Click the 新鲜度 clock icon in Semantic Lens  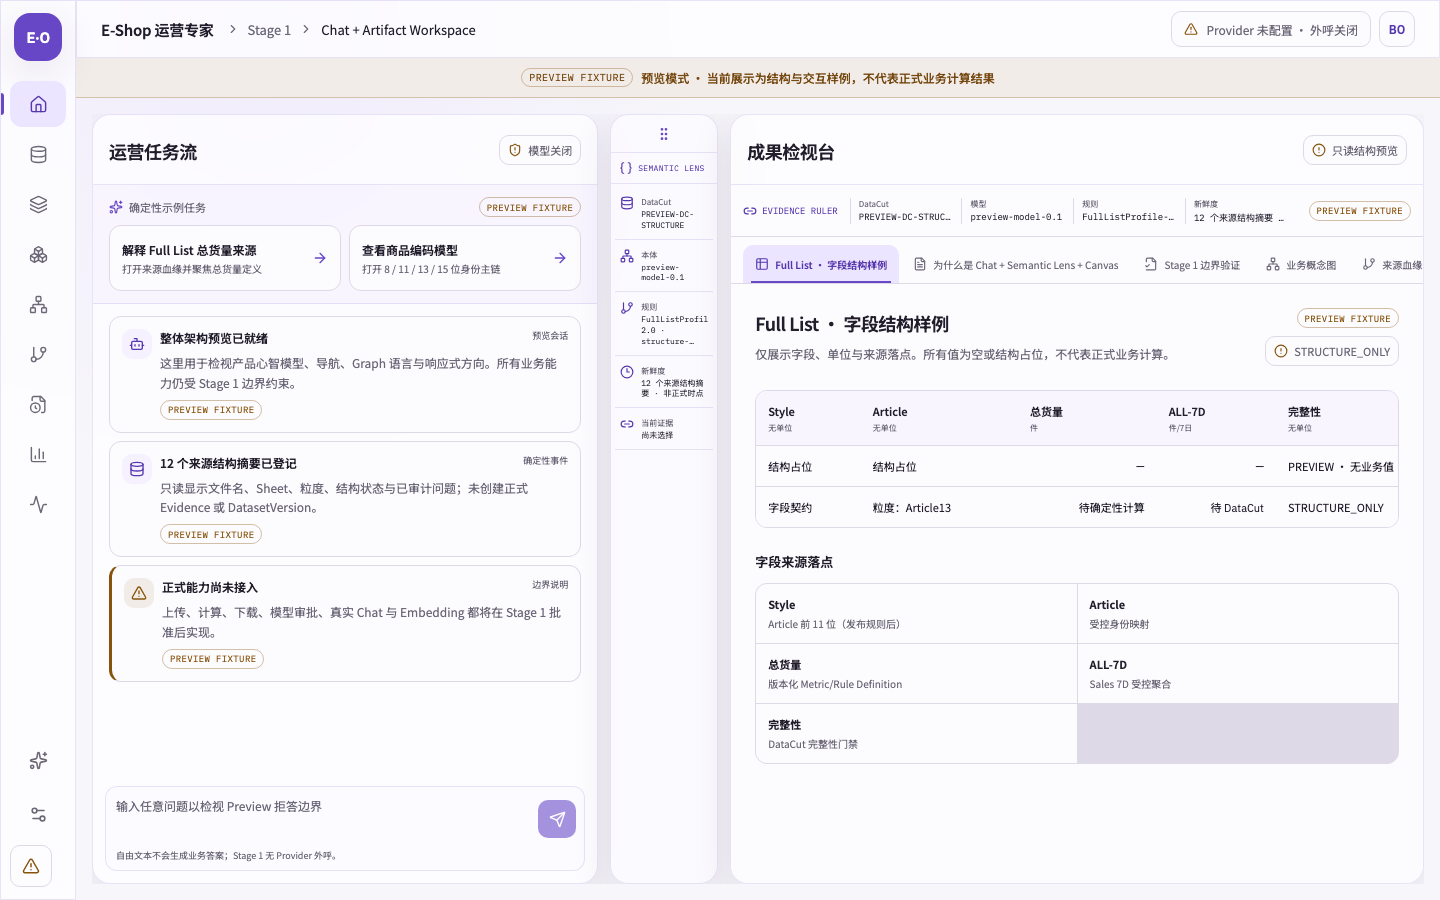coord(627,372)
